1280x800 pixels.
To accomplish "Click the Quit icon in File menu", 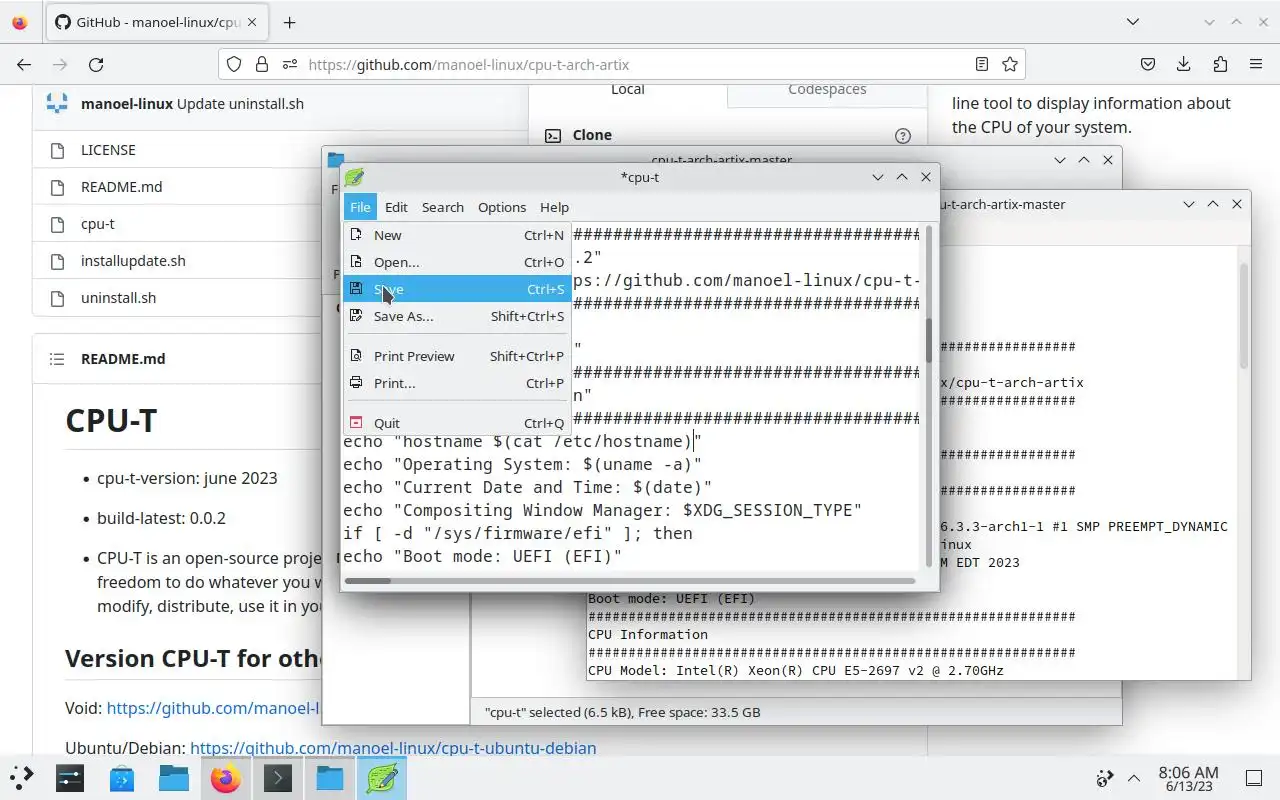I will 355,423.
